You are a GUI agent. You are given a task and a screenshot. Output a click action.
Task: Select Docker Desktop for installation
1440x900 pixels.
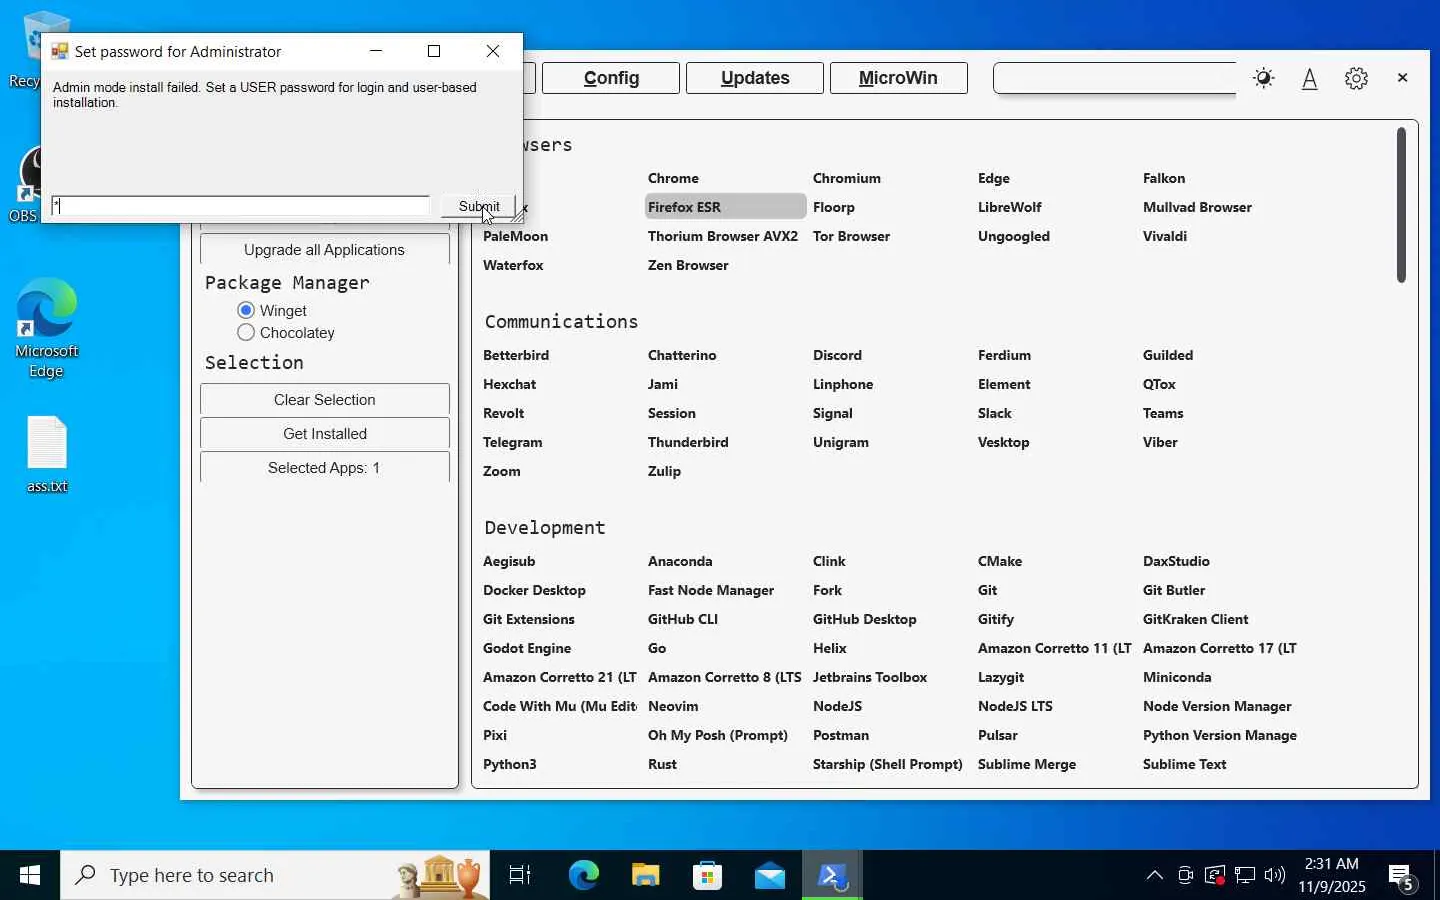534,590
